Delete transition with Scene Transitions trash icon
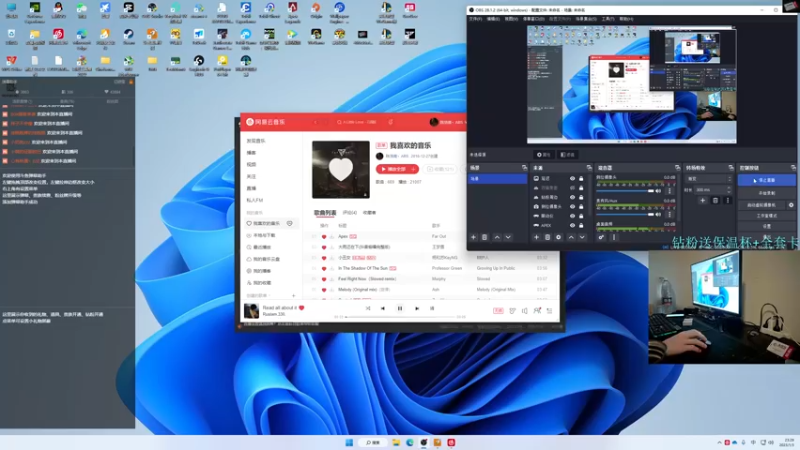Image resolution: width=800 pixels, height=450 pixels. 715,201
